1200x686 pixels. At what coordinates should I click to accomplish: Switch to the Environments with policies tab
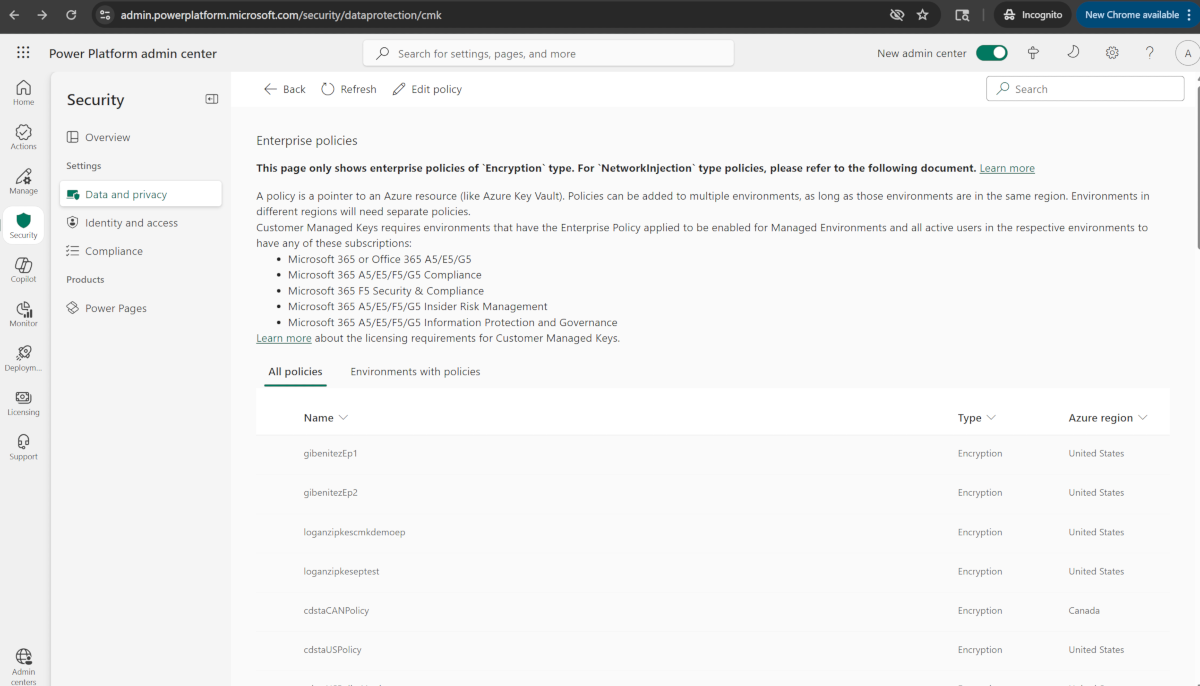(x=415, y=371)
